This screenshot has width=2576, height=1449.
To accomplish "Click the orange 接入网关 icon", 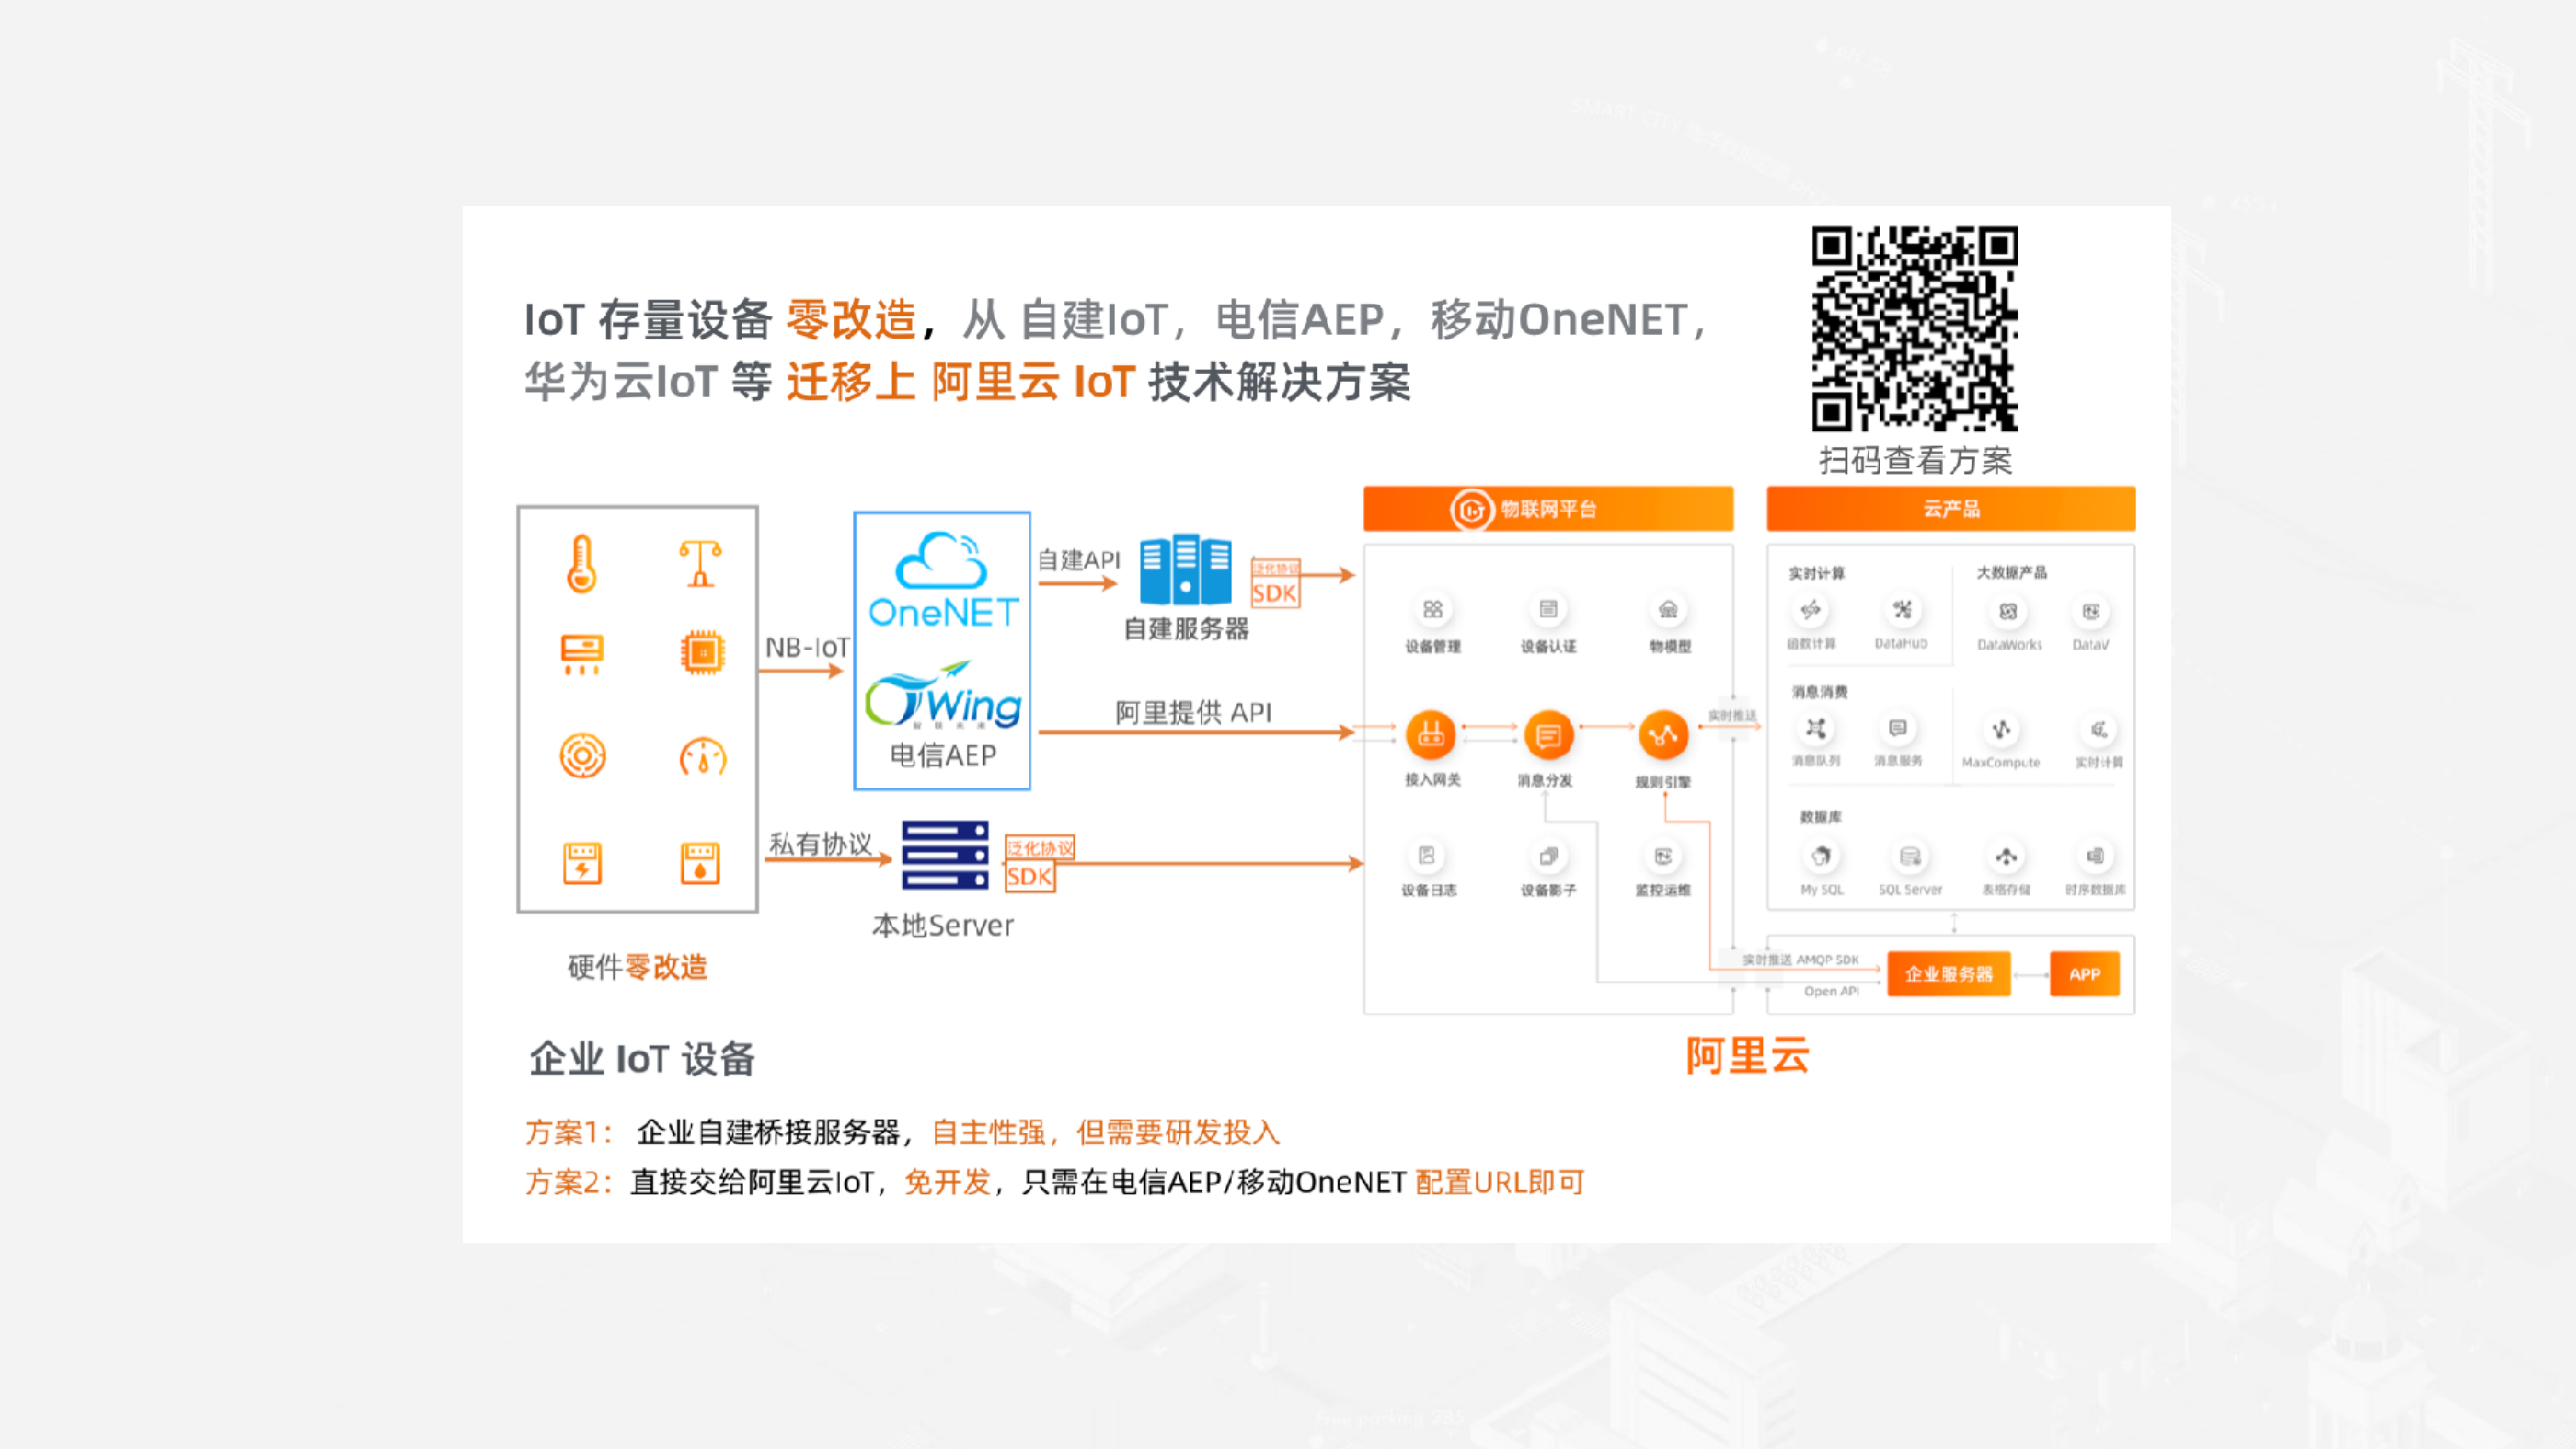I will pos(1431,735).
